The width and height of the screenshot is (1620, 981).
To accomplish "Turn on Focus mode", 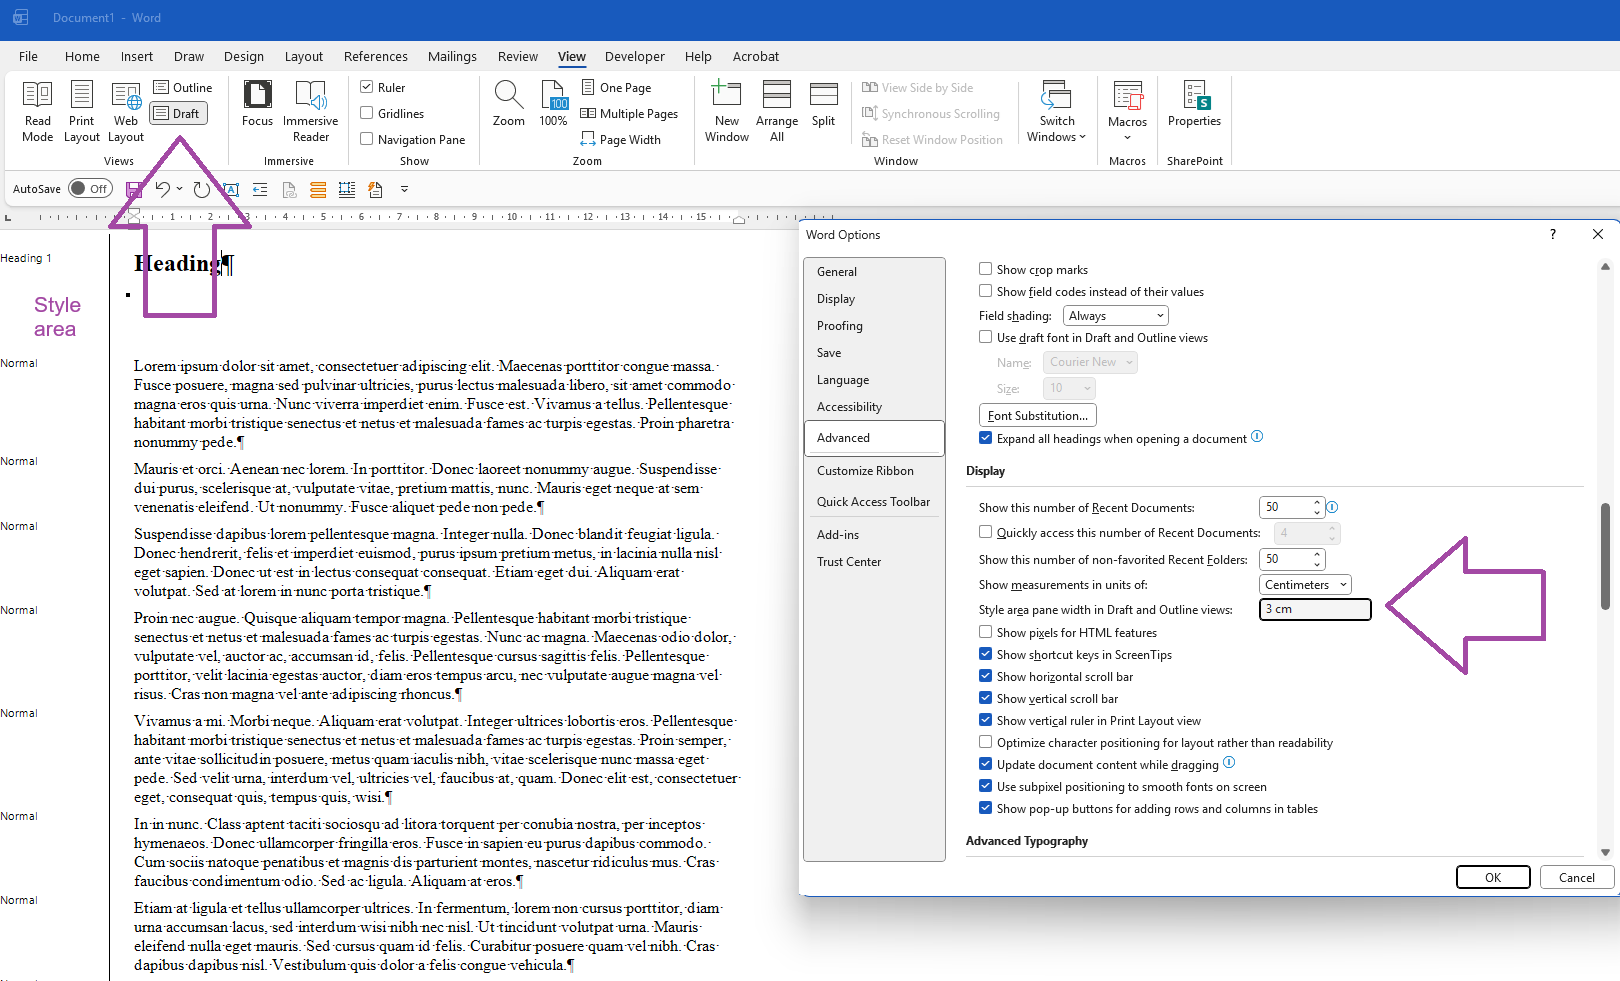I will coord(257,104).
